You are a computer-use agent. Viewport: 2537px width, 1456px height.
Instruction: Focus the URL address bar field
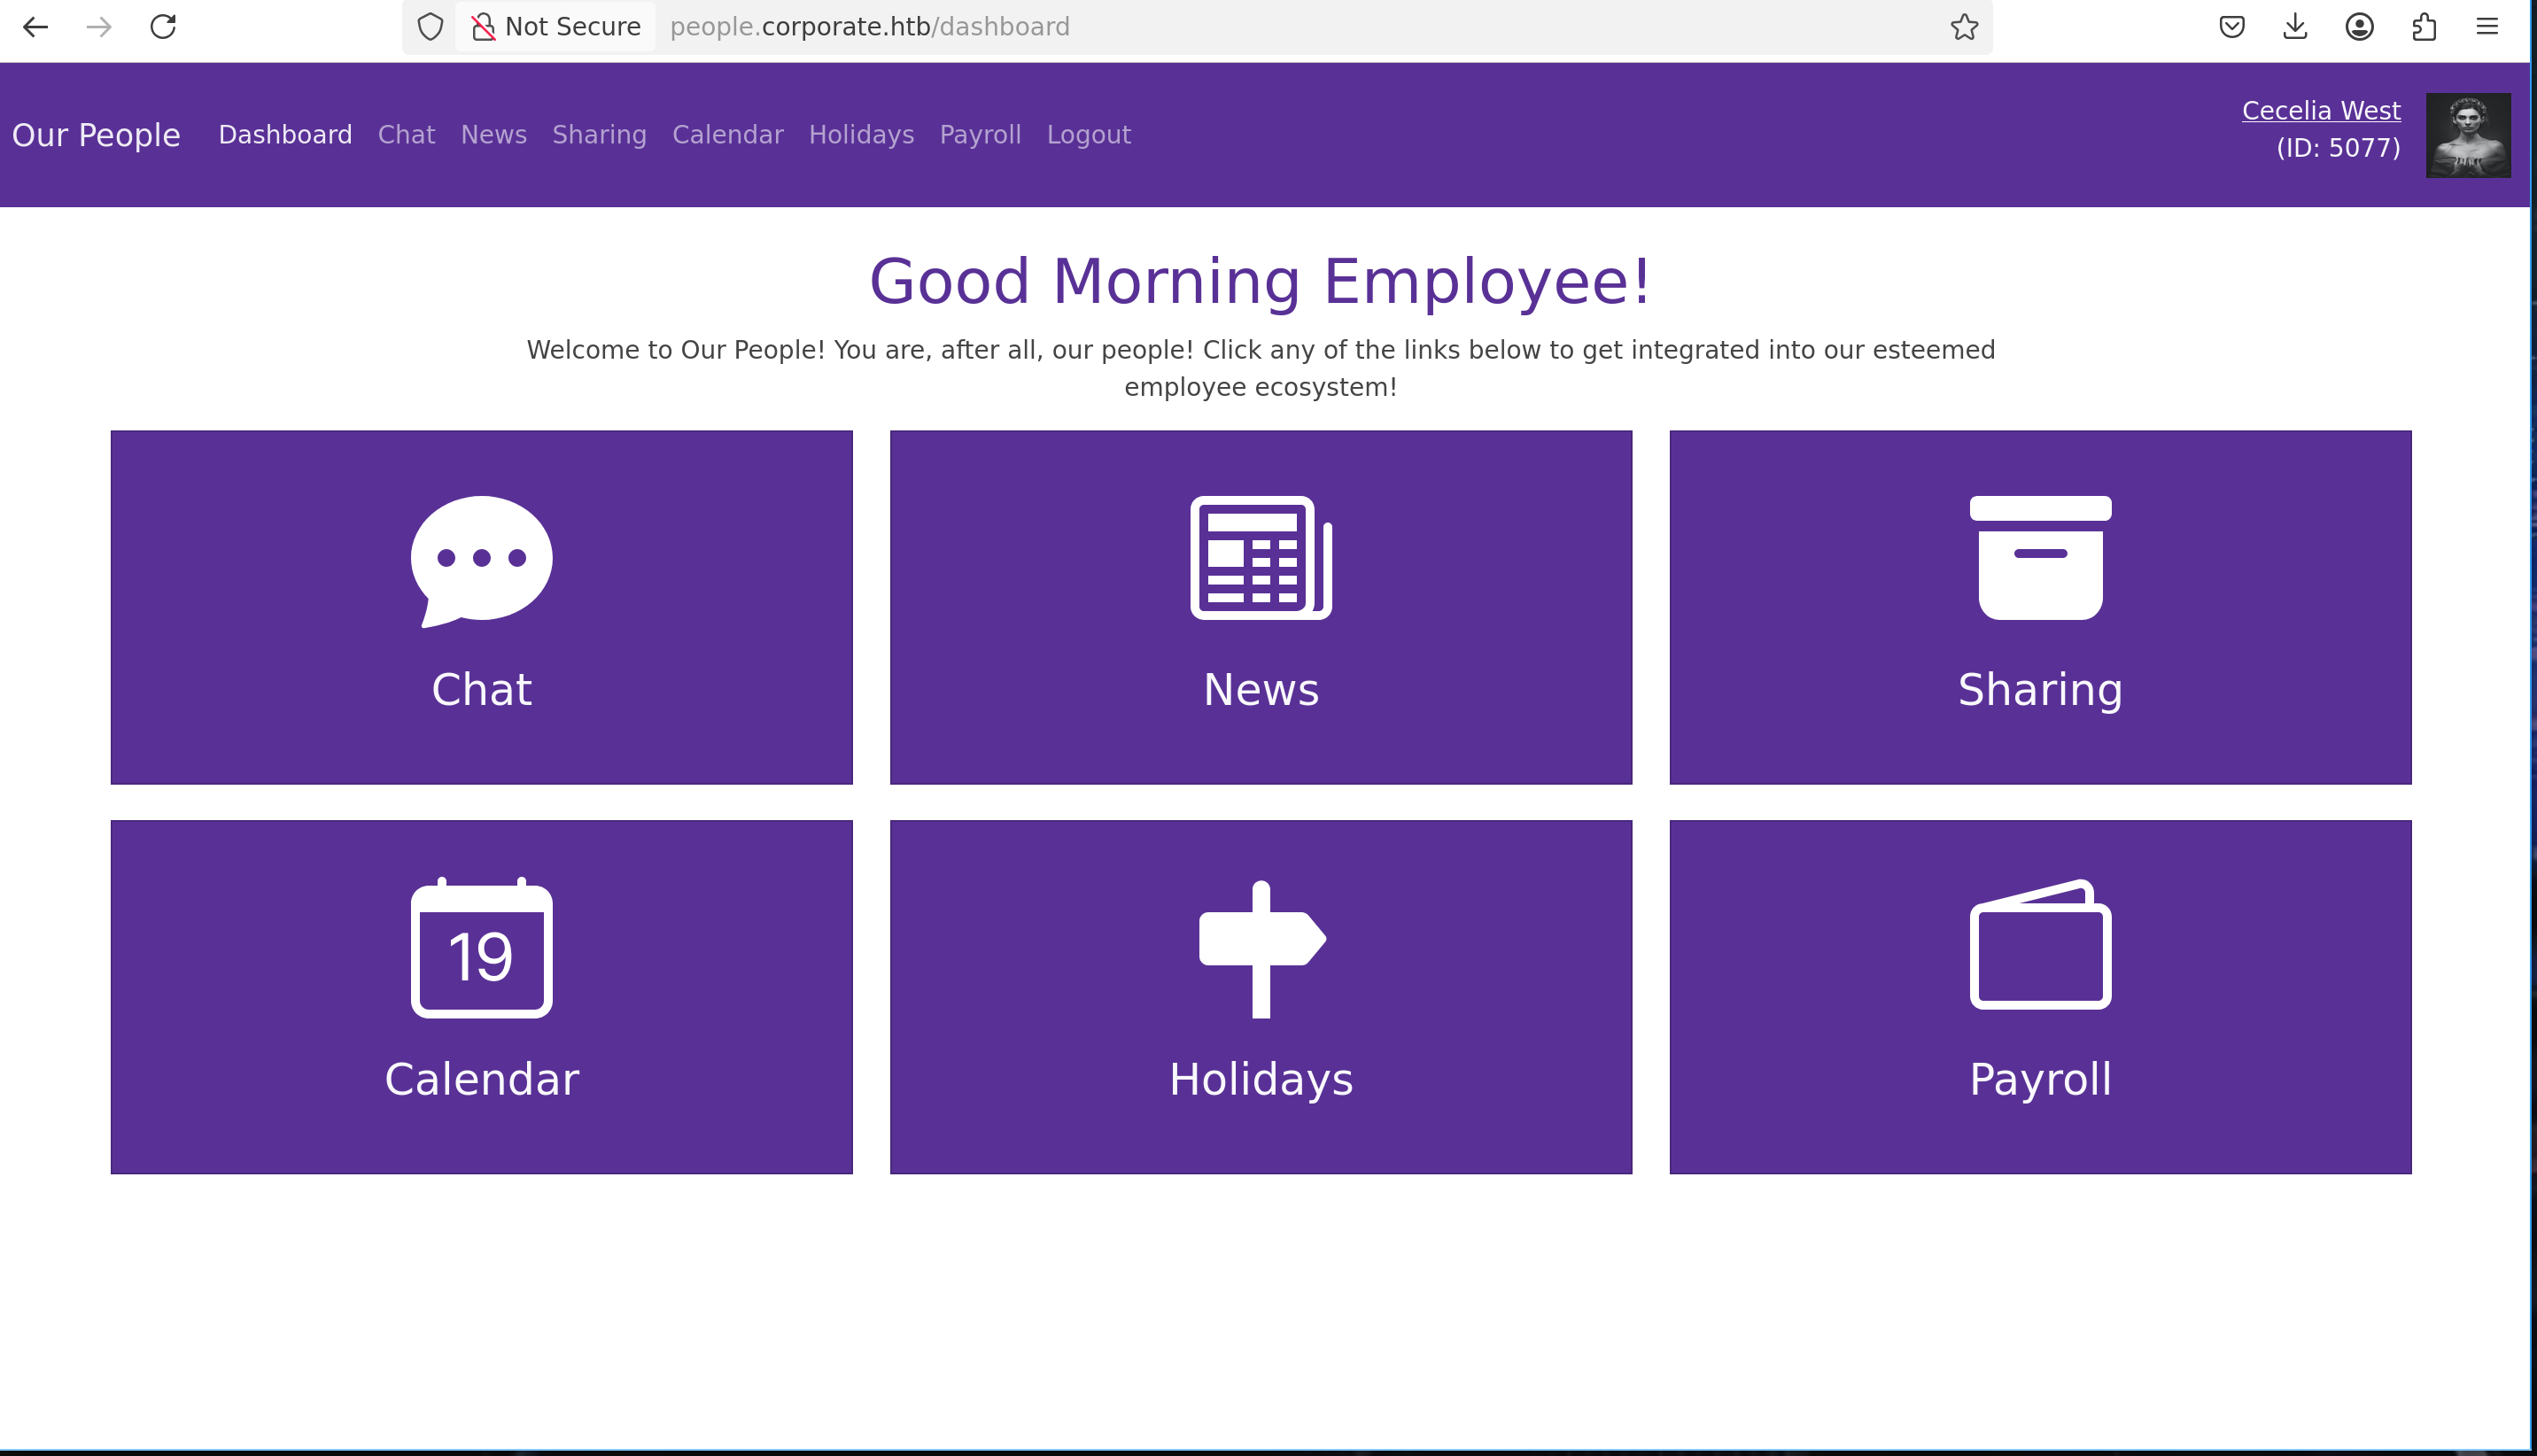click(1300, 27)
